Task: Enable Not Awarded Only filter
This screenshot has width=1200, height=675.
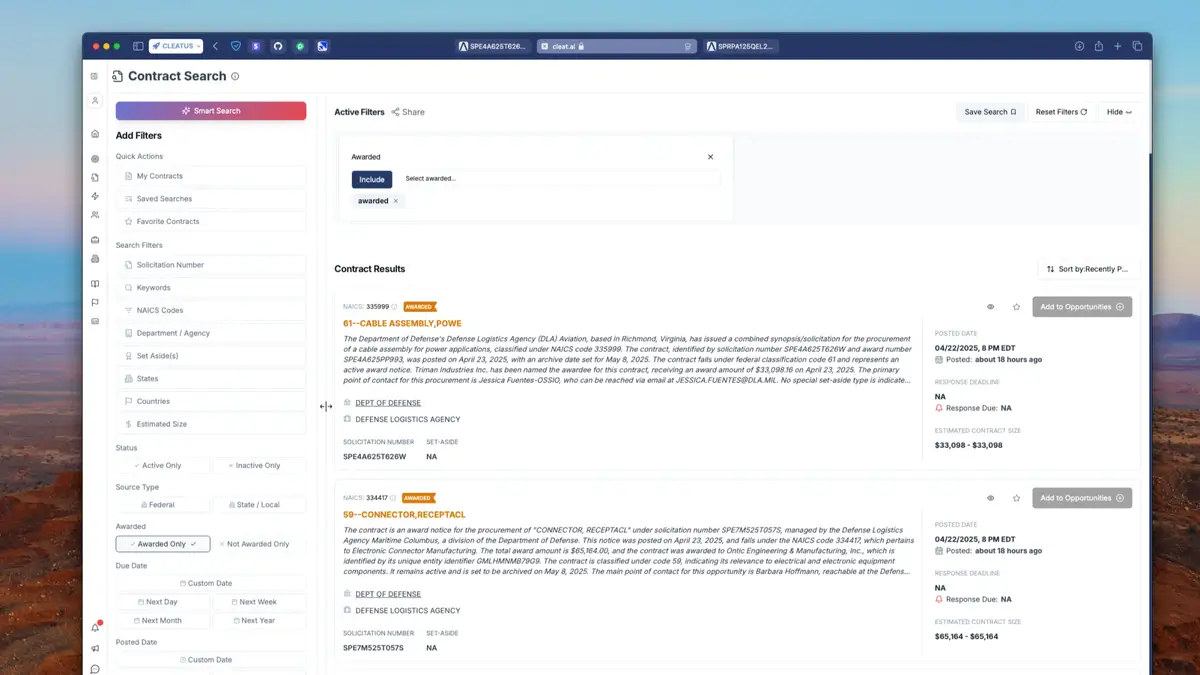Action: pos(259,544)
